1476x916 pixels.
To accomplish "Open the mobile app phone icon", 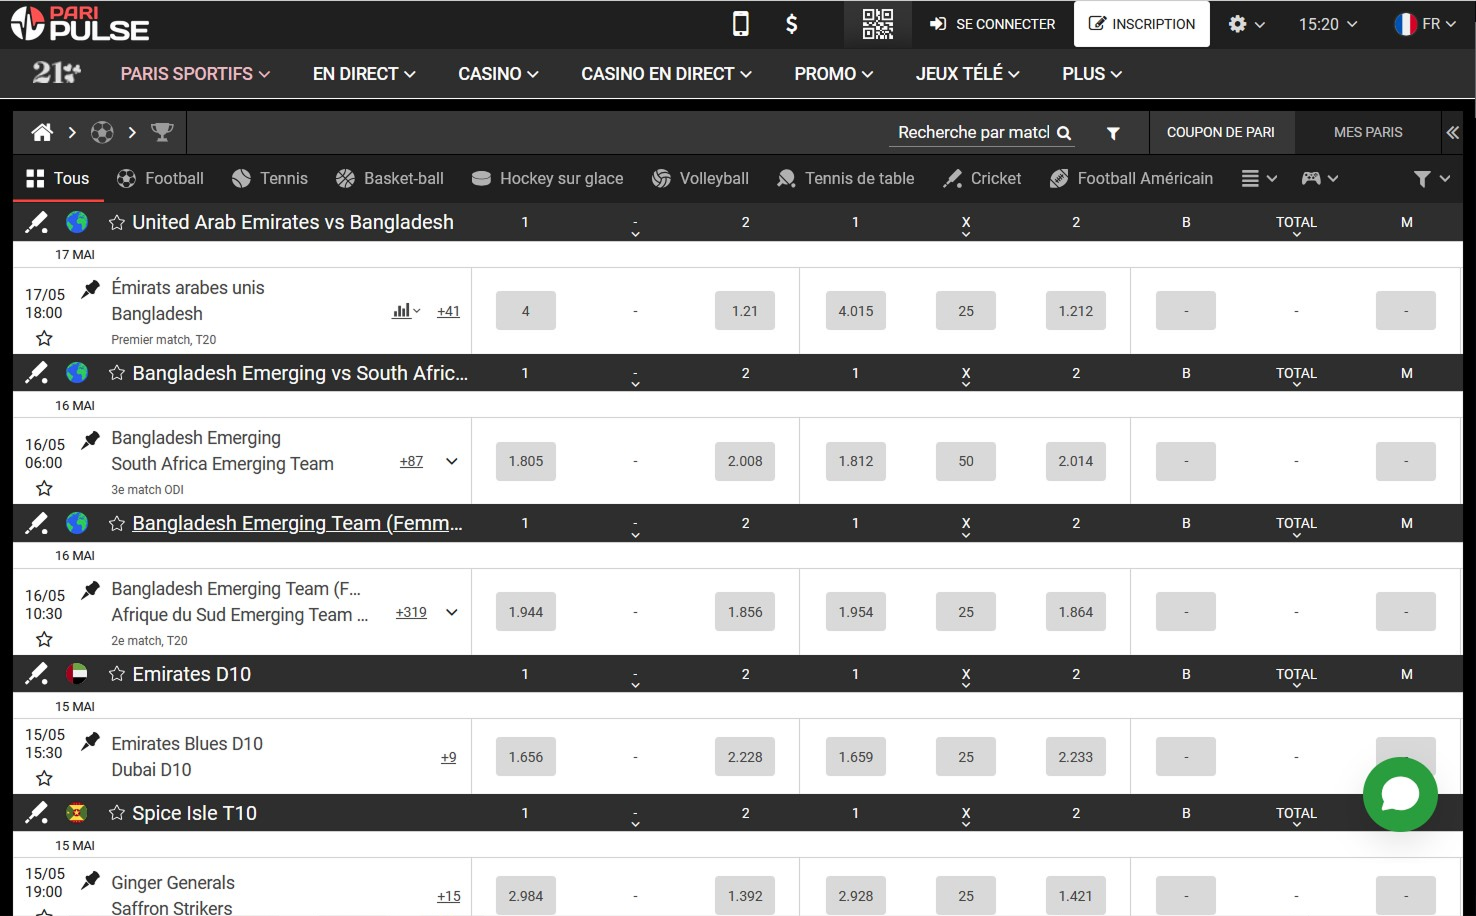I will (740, 24).
